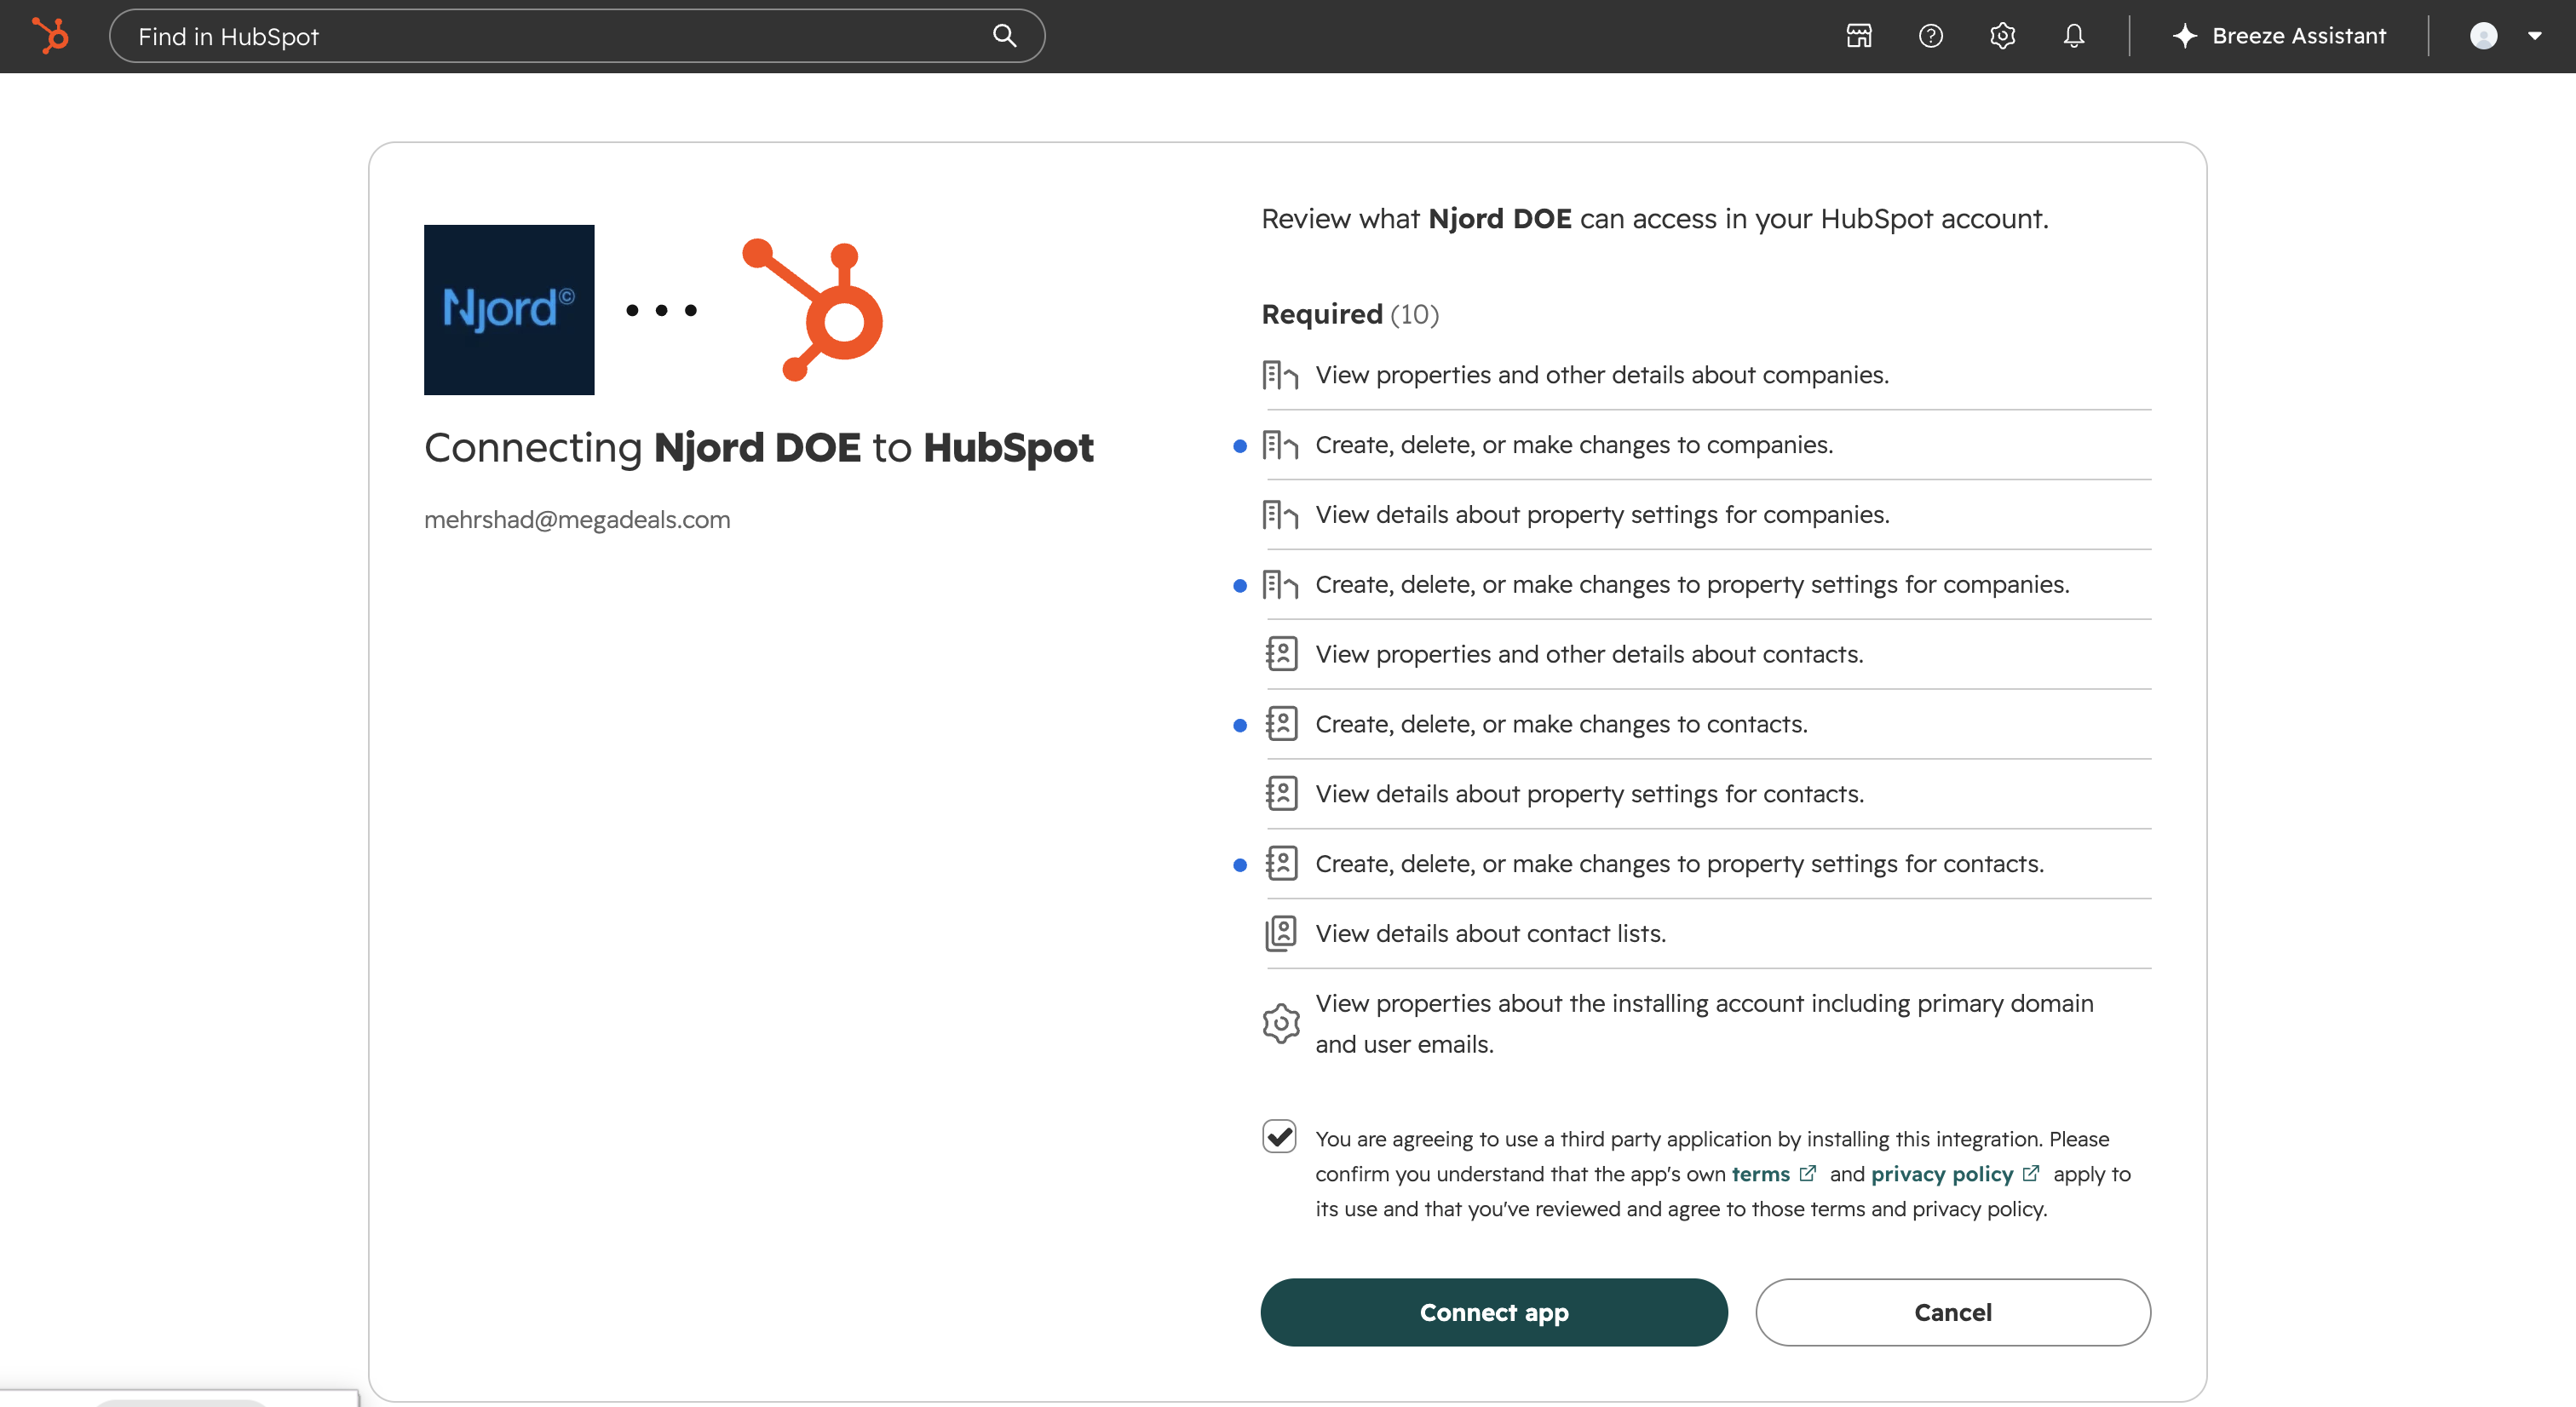2576x1407 pixels.
Task: Click the Breeze Assistant sparkle icon
Action: (x=2185, y=36)
